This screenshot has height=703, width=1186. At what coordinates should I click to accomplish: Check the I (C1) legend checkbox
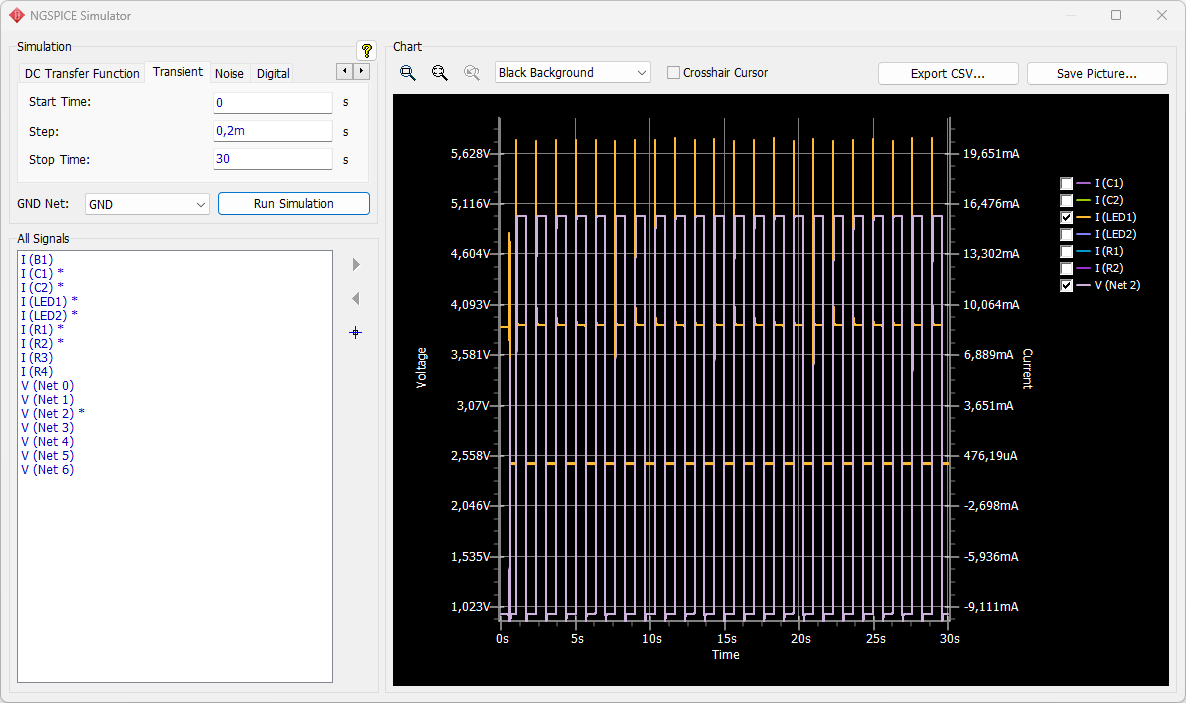[x=1066, y=183]
